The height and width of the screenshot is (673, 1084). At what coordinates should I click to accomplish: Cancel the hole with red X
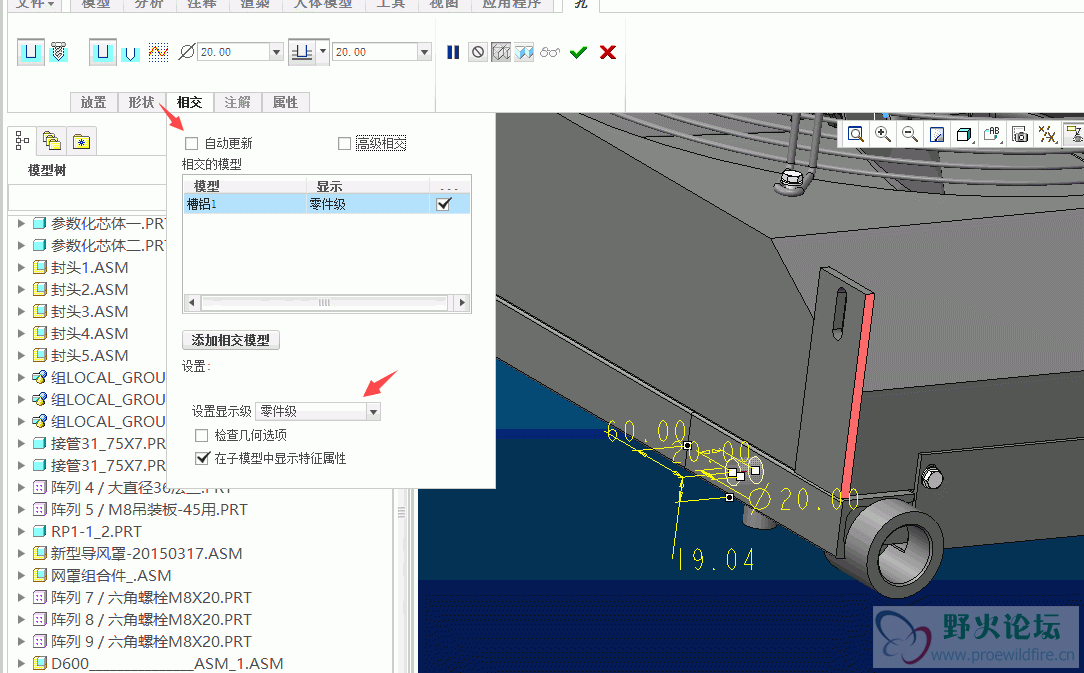tap(608, 52)
